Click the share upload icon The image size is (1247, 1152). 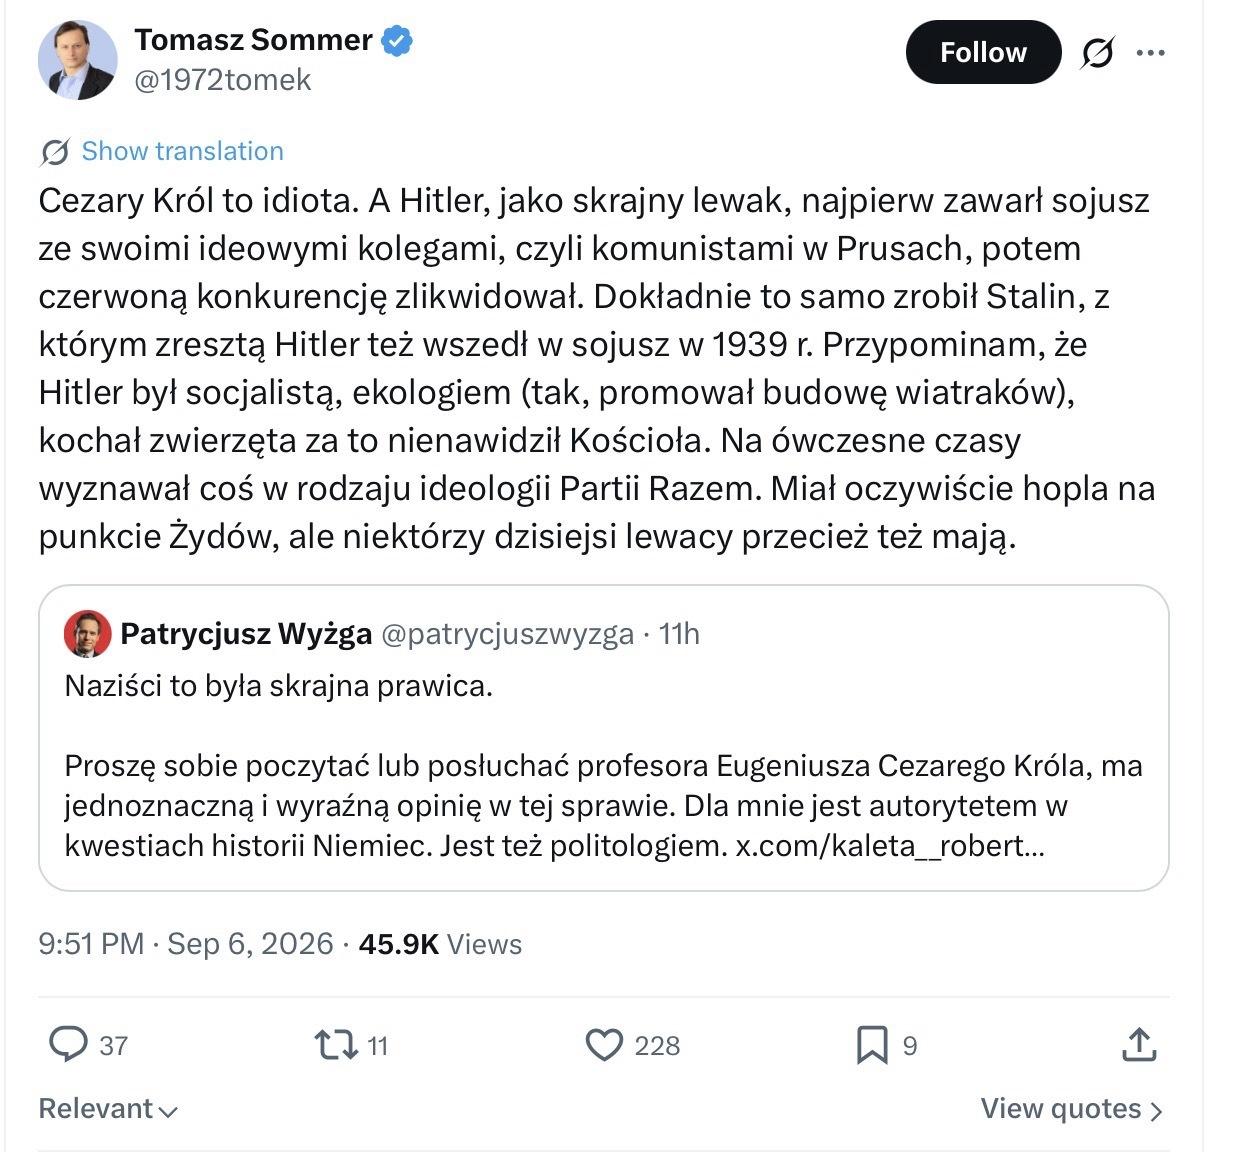click(1139, 1044)
